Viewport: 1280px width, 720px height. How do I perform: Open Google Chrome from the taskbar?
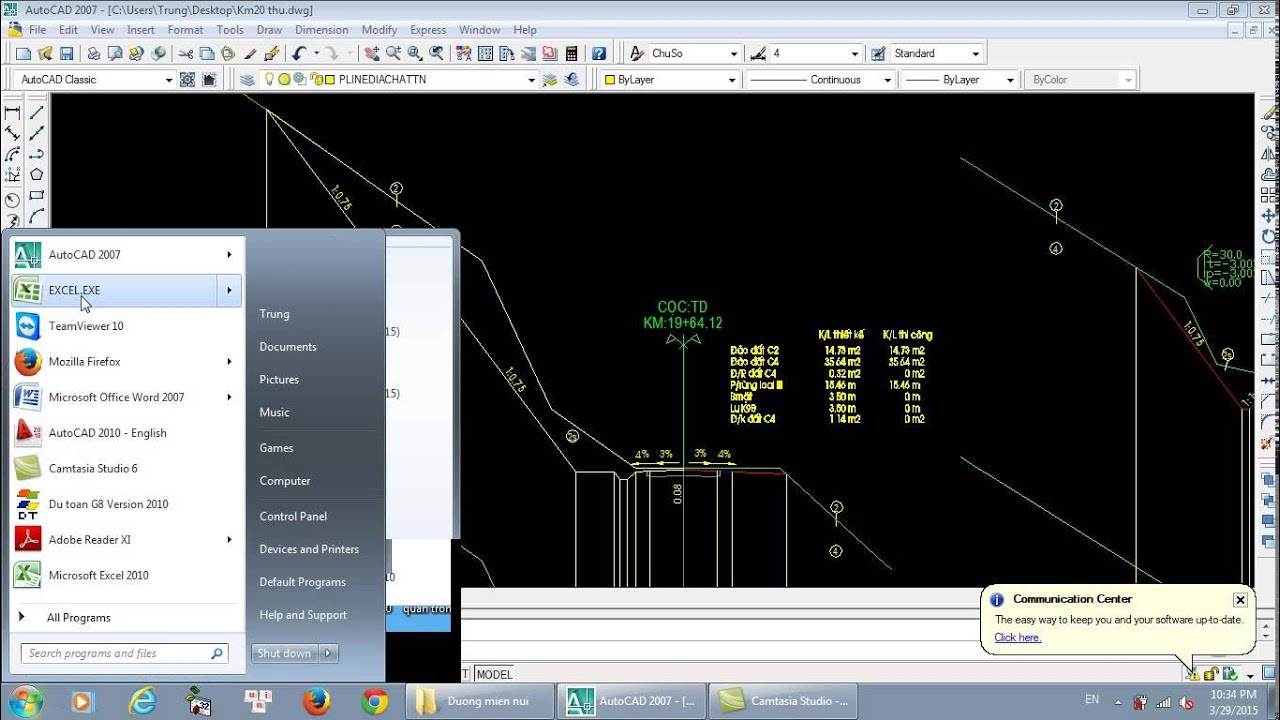pos(375,701)
